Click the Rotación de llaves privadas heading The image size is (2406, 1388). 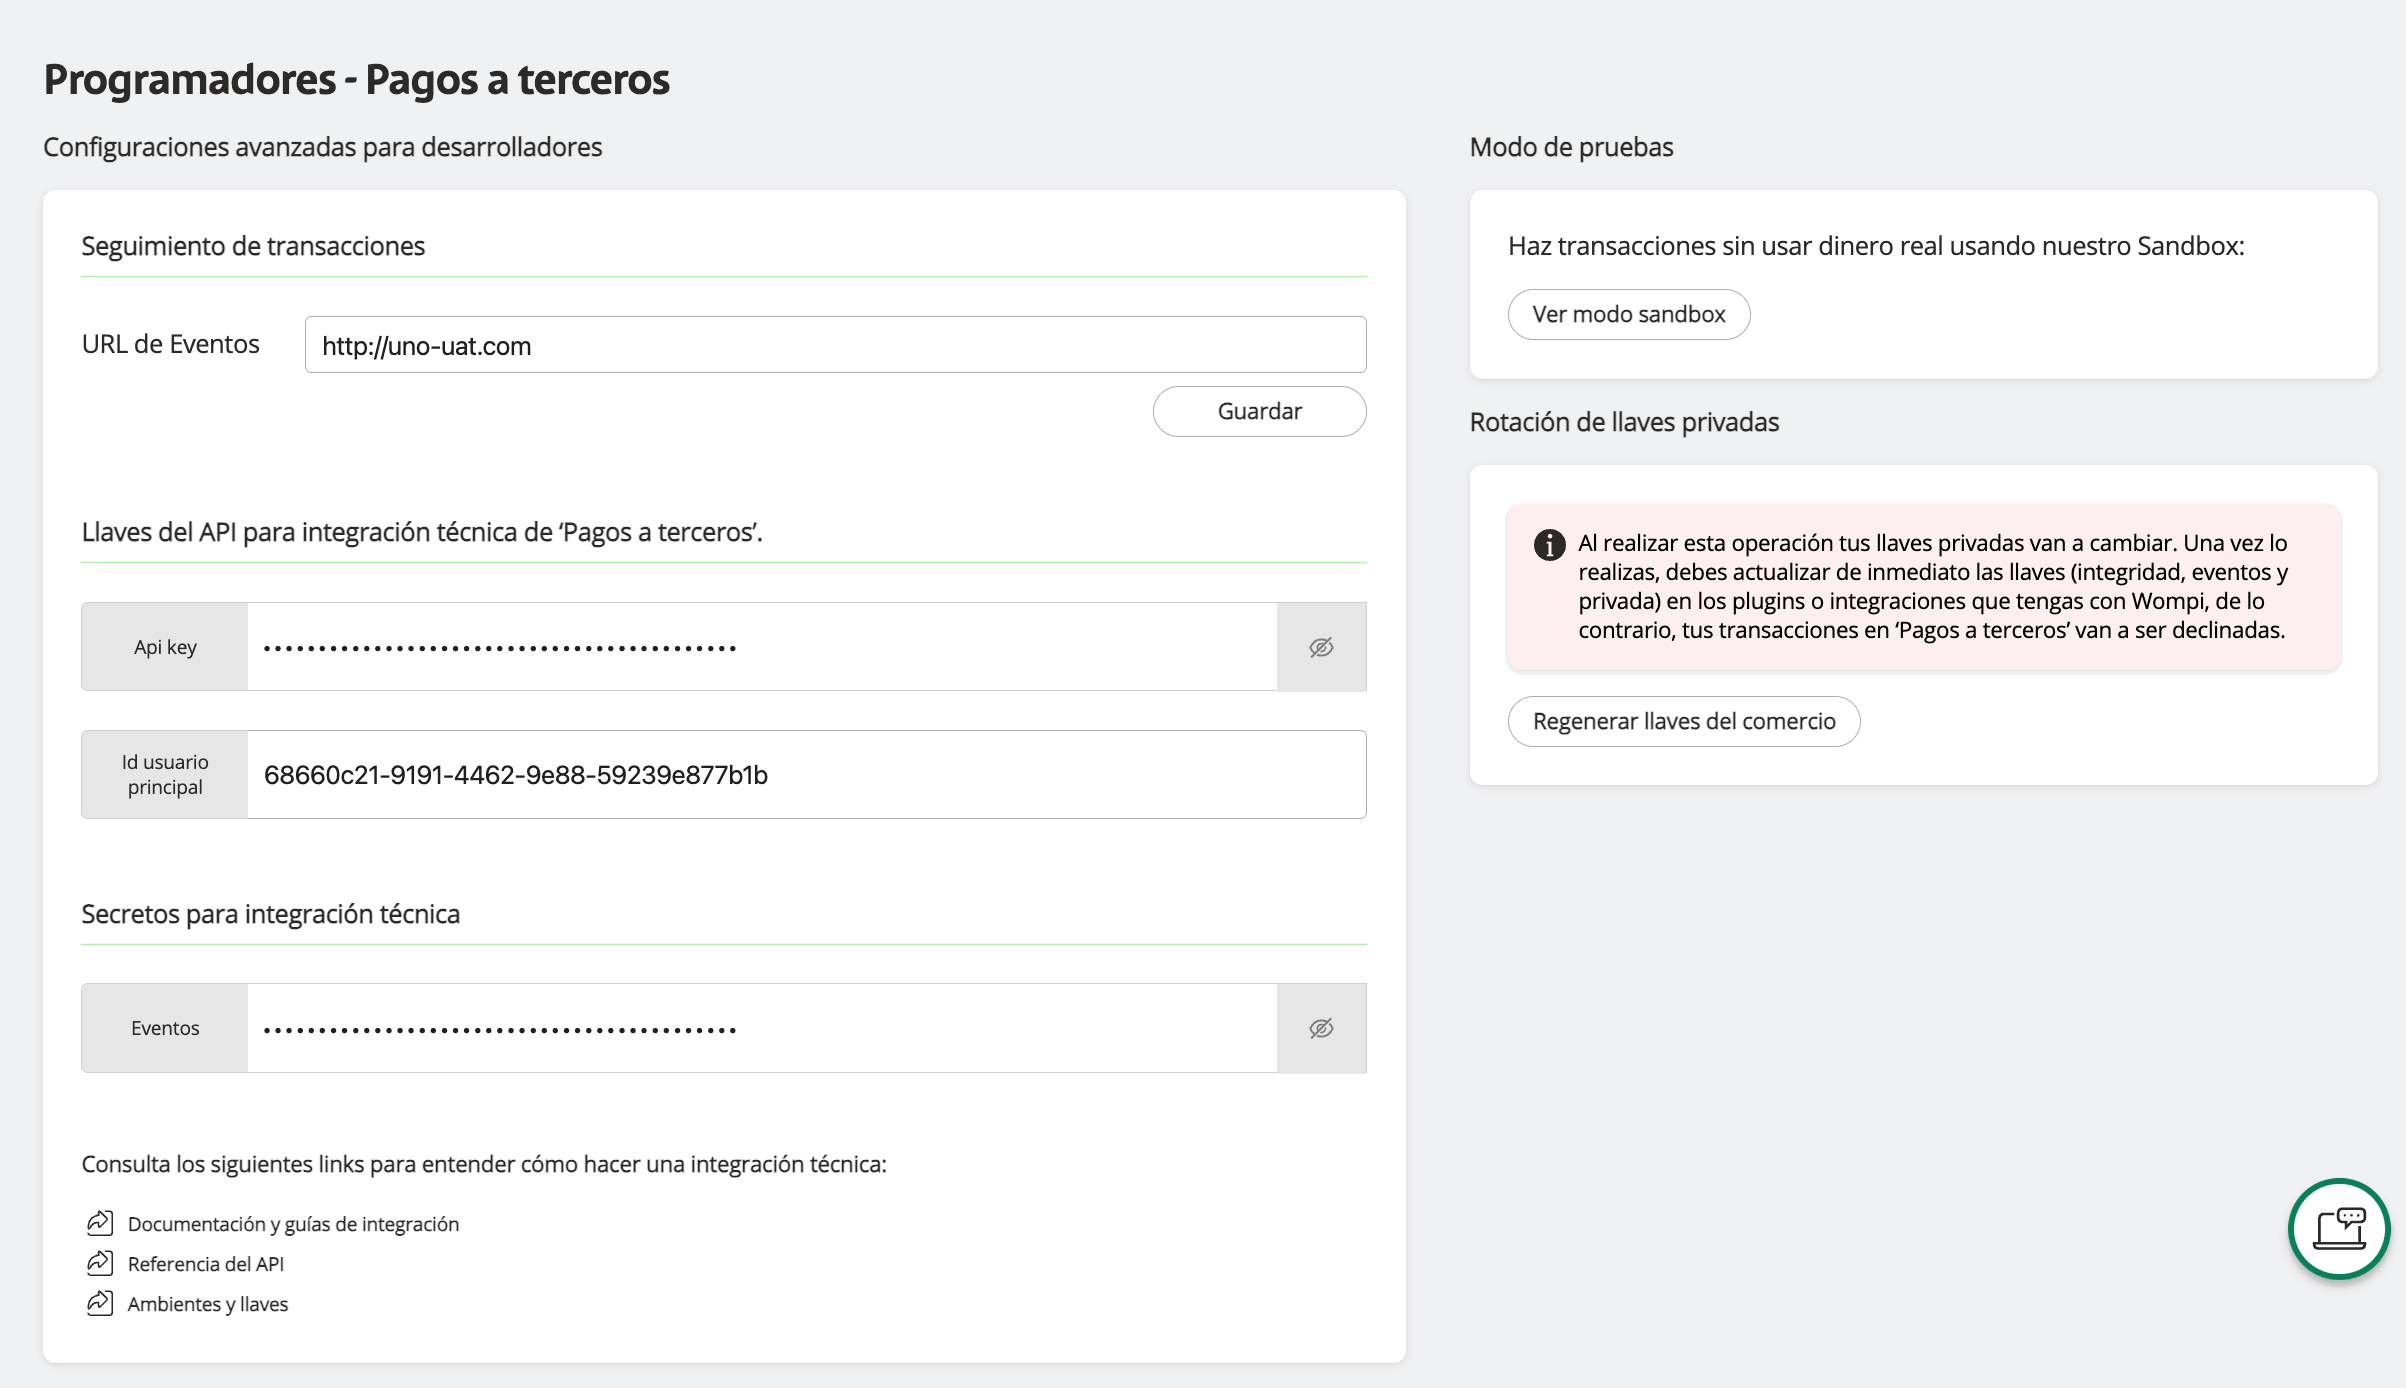(x=1623, y=422)
